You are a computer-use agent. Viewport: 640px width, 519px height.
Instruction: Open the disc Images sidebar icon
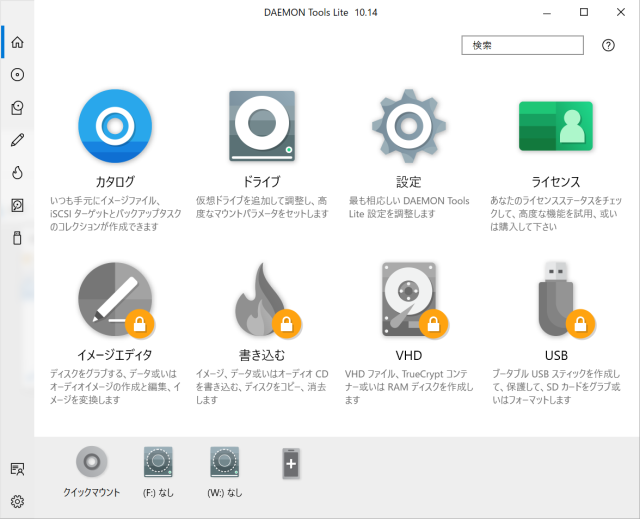click(x=17, y=75)
